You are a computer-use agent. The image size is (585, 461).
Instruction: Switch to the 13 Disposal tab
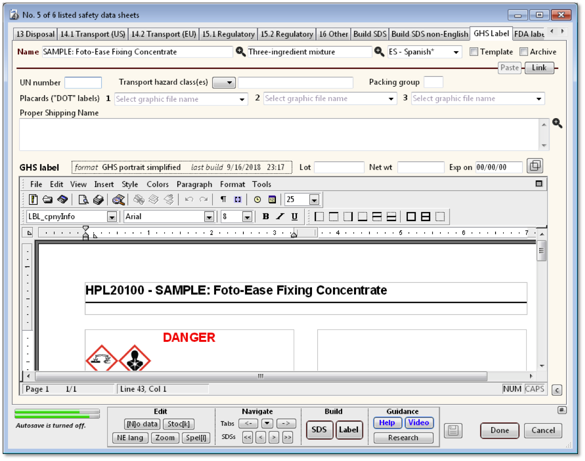[x=35, y=34]
